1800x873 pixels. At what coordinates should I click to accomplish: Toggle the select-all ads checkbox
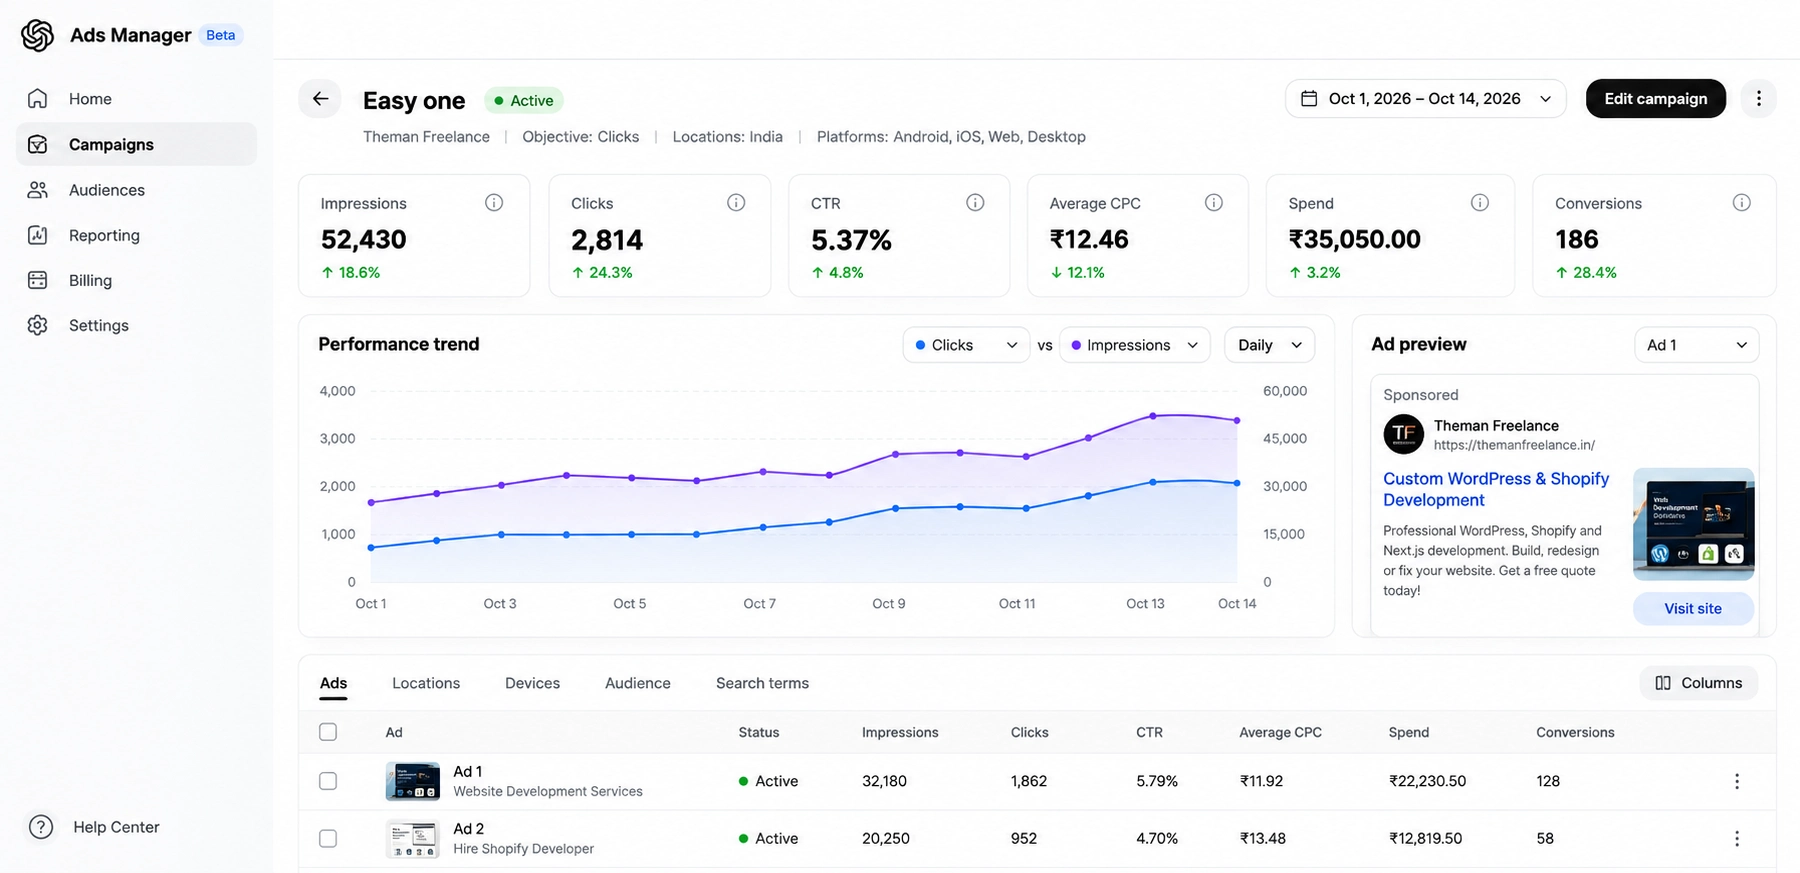328,732
